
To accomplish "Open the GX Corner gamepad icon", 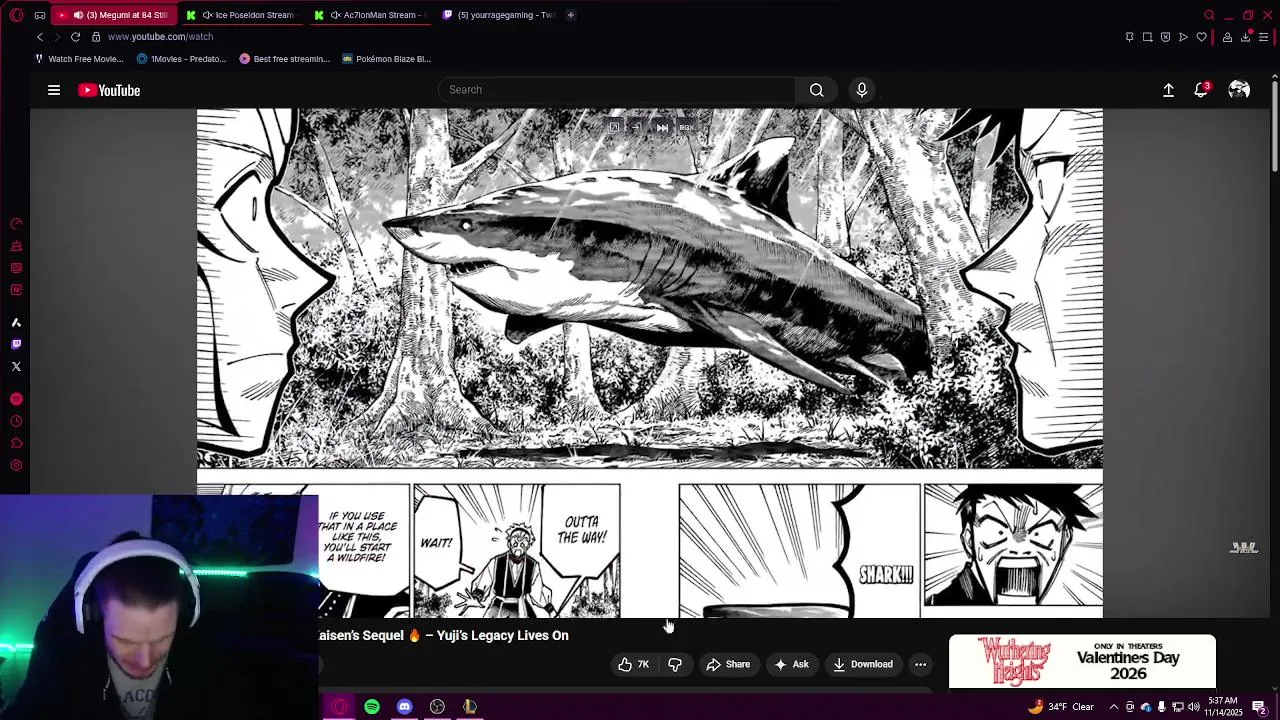I will coord(39,15).
